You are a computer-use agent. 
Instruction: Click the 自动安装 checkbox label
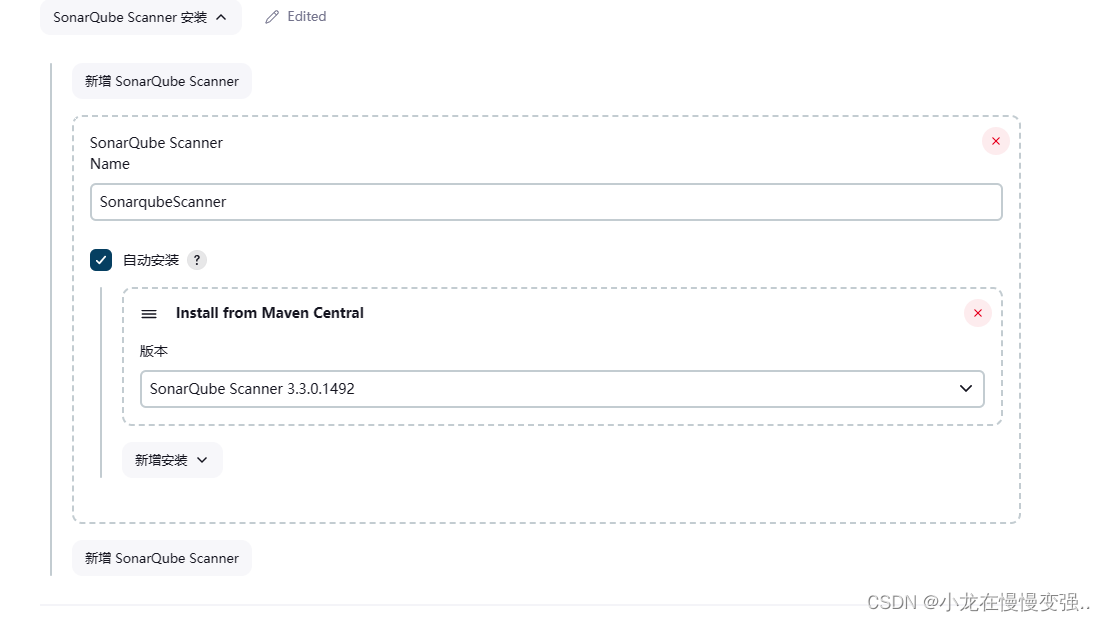pyautogui.click(x=151, y=260)
